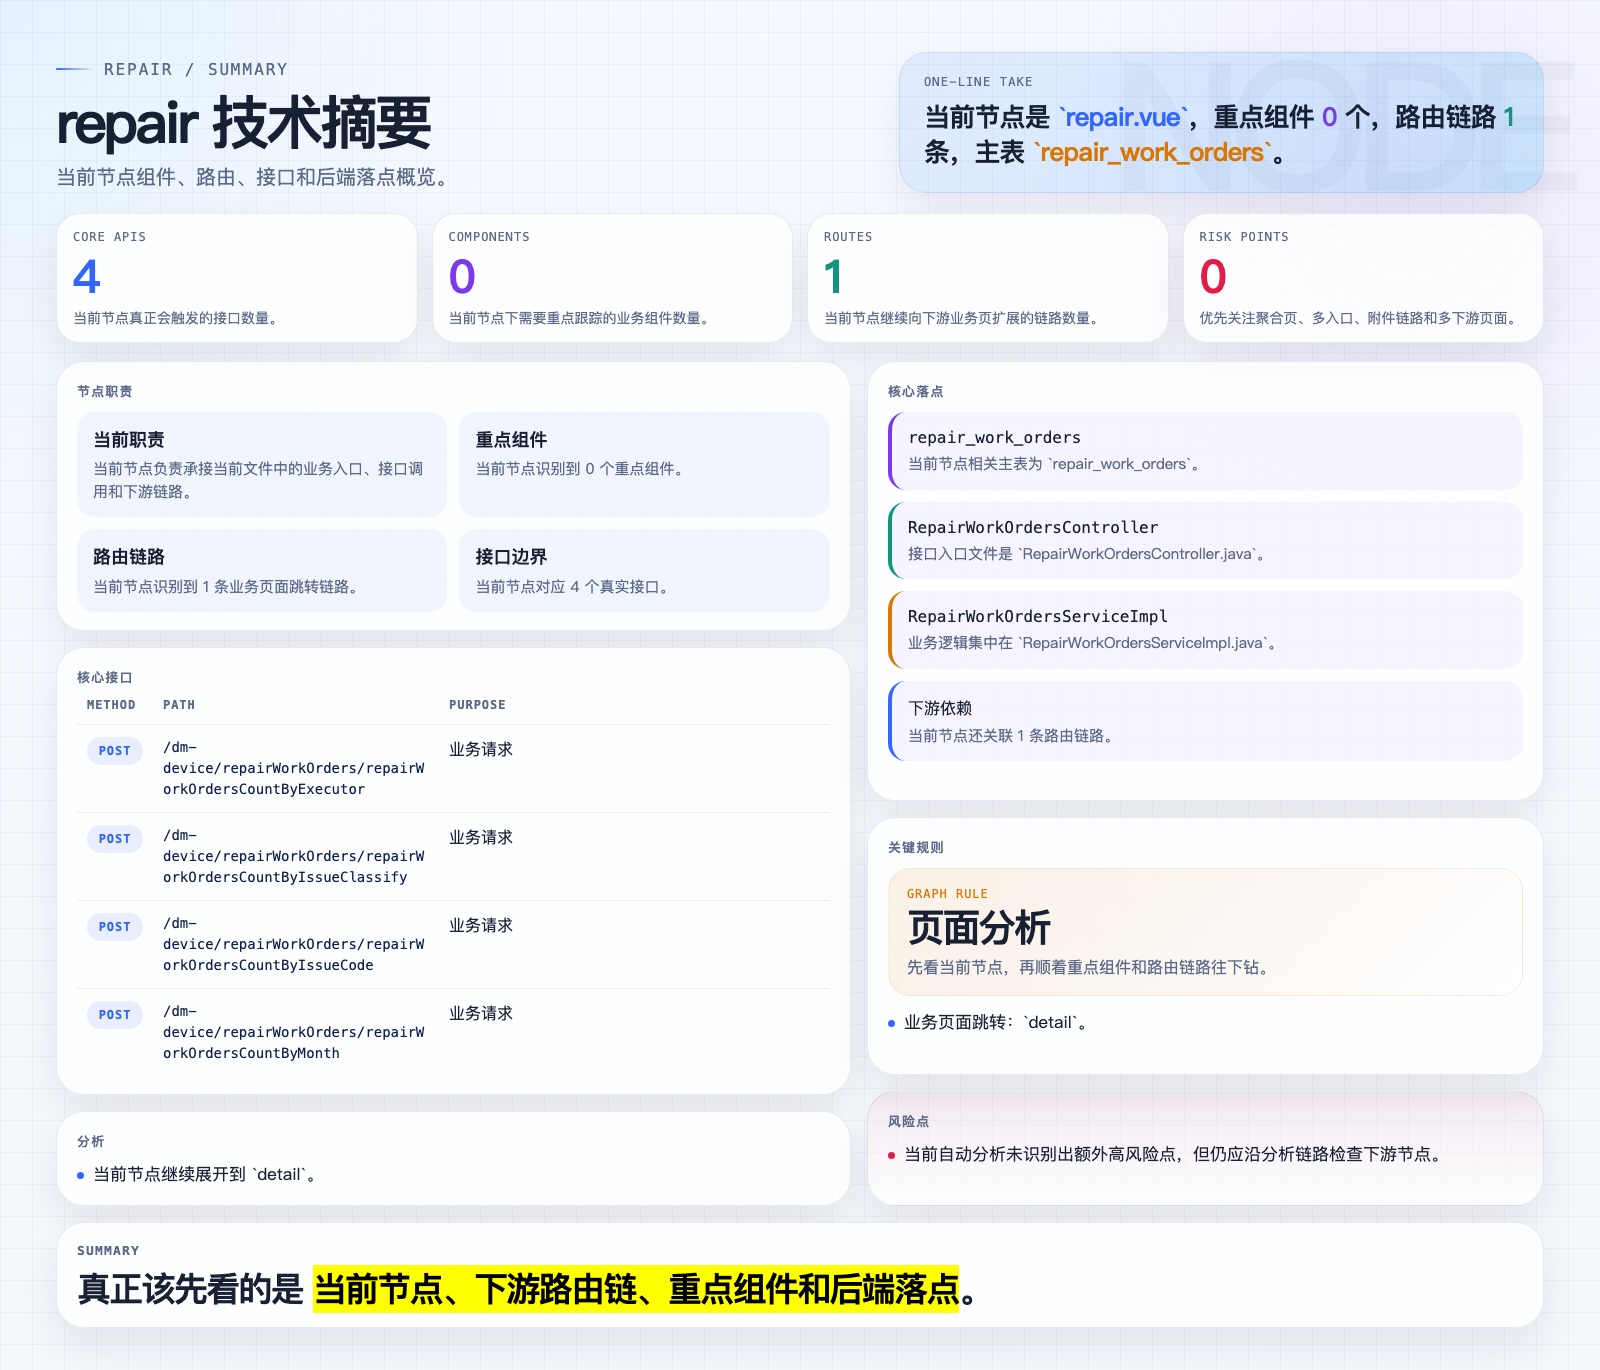Select the repairWorkOrdersCountByIssueClassify path
Viewport: 1600px width, 1370px height.
point(294,856)
